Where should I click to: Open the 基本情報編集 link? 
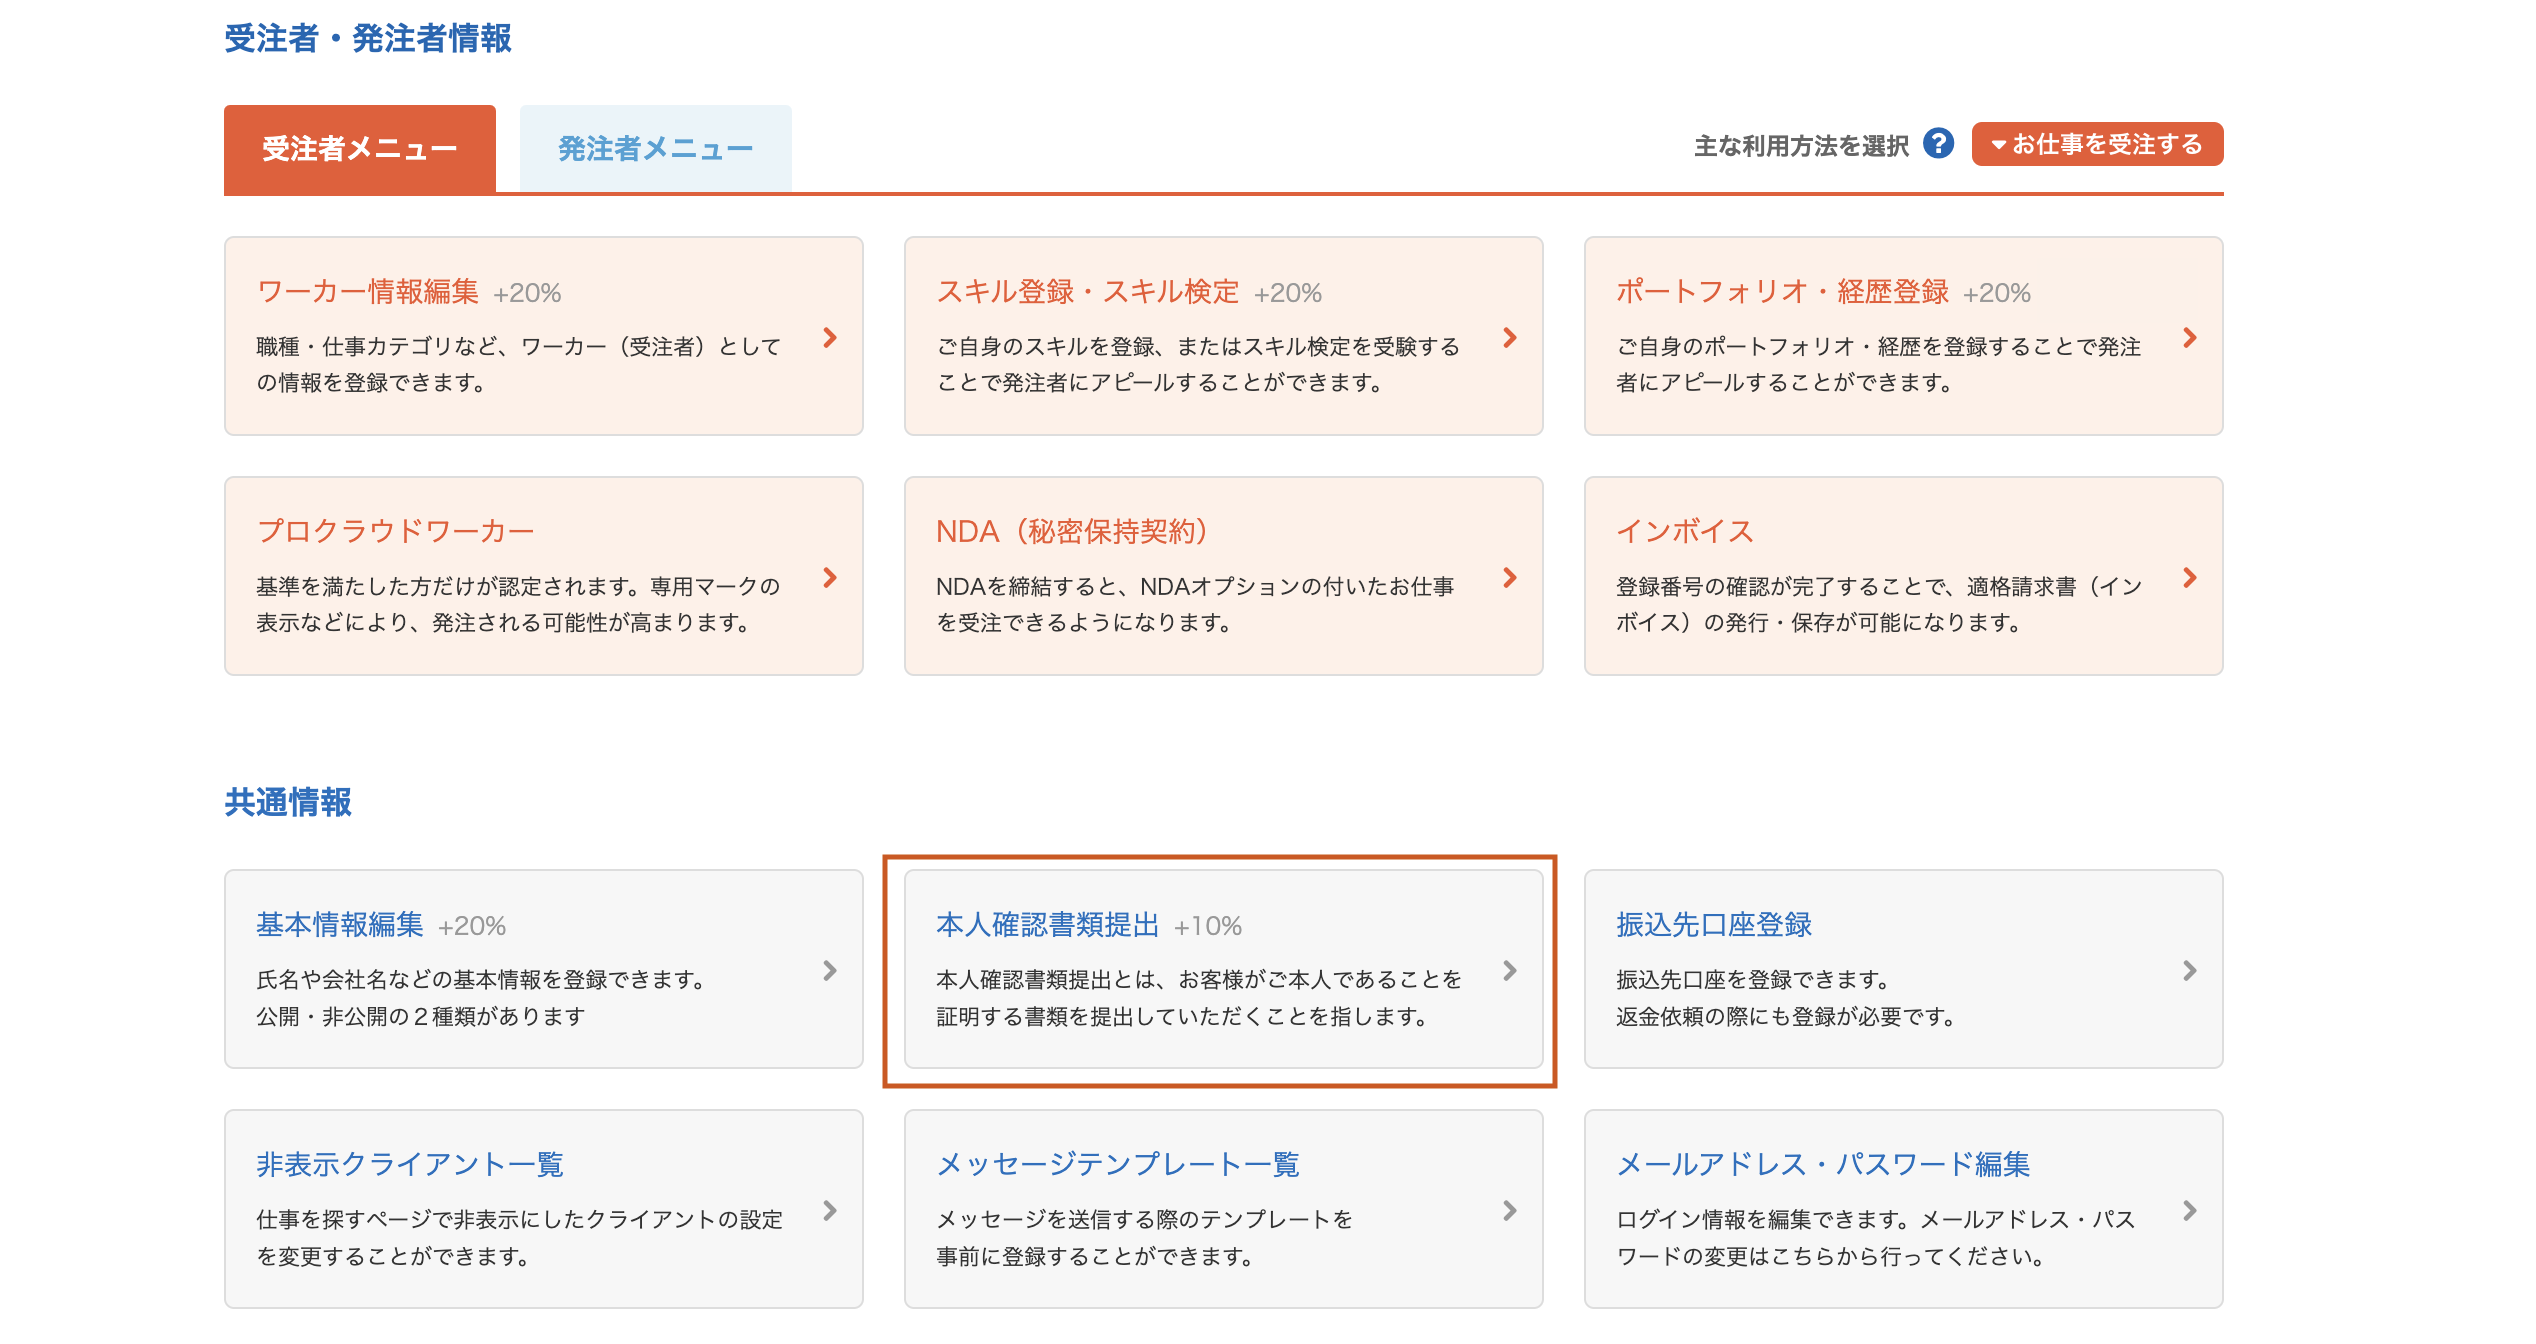point(340,925)
